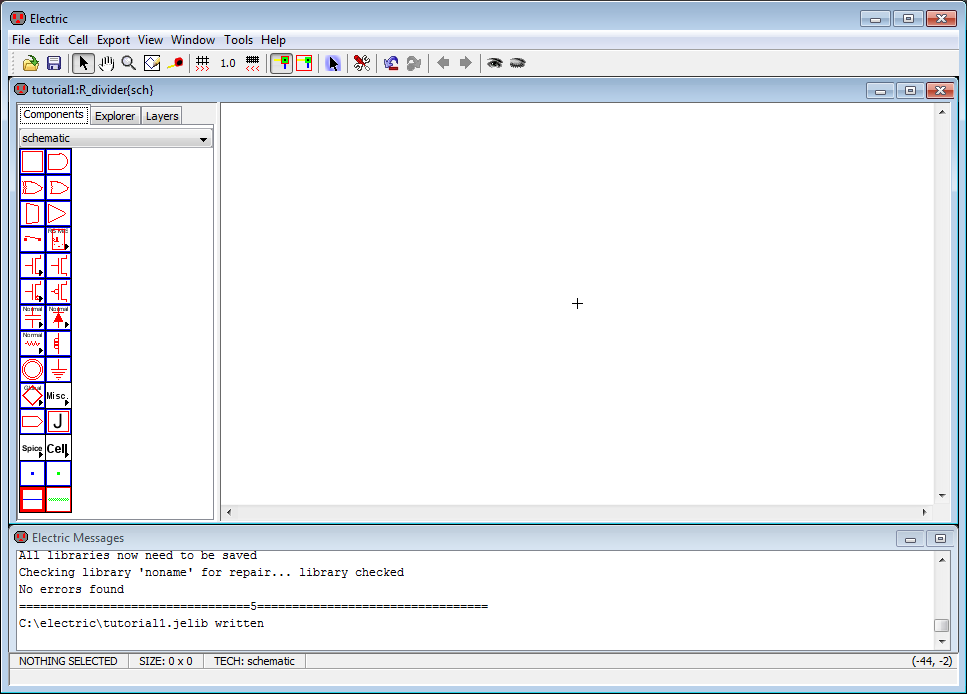Select the PMOS transistor component
The image size is (967, 694).
59,266
